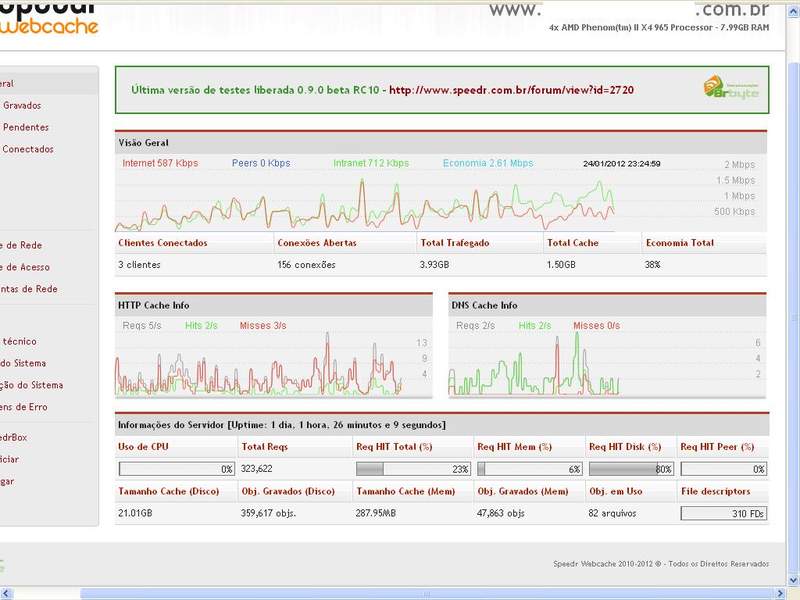The height and width of the screenshot is (600, 800).
Task: Open the speedr.com.br forum link
Action: [511, 90]
